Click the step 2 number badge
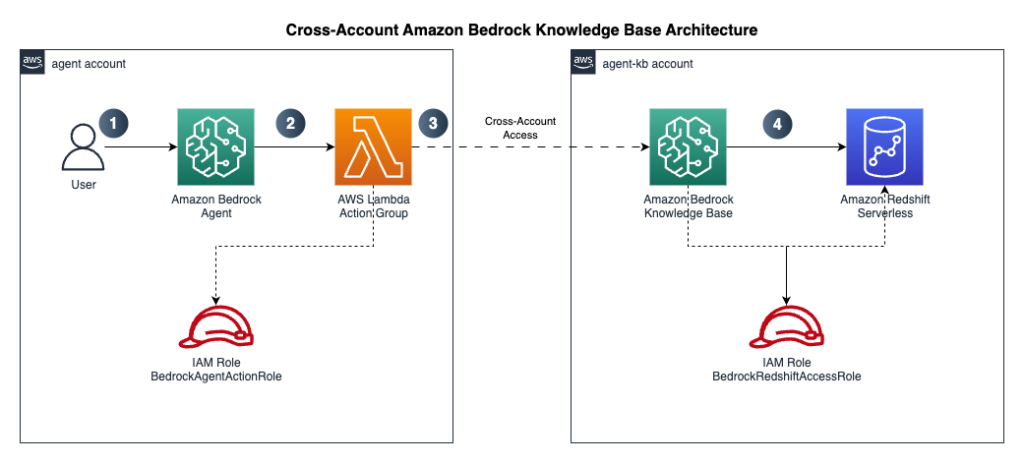This screenshot has height=463, width=1024. [x=290, y=123]
